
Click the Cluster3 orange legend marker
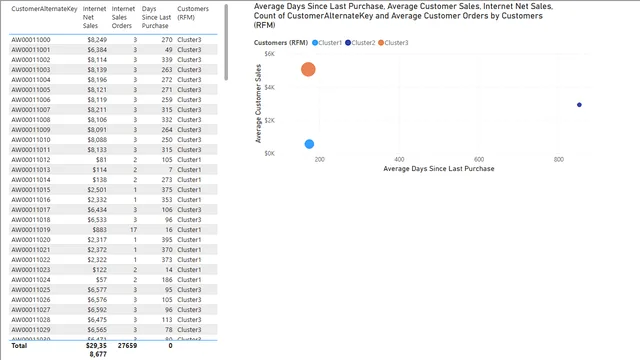(x=381, y=42)
